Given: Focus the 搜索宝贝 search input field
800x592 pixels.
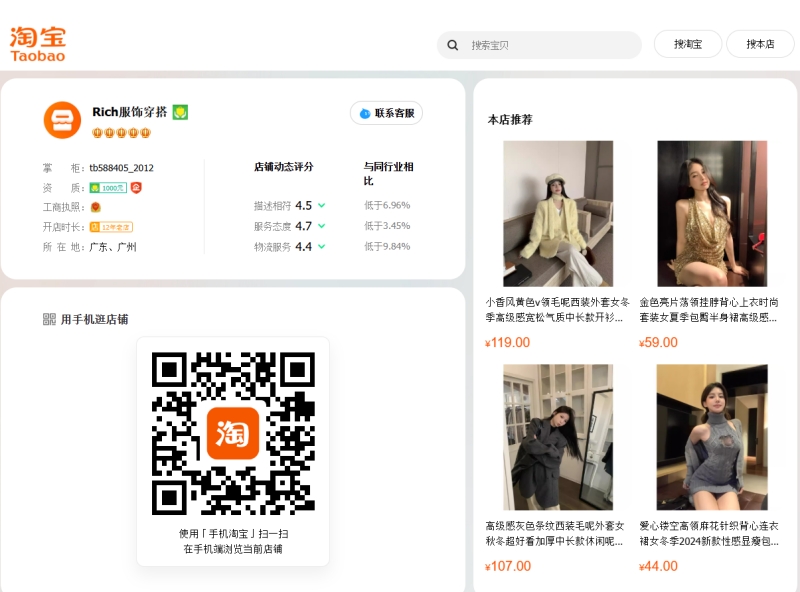Looking at the screenshot, I should tap(539, 45).
